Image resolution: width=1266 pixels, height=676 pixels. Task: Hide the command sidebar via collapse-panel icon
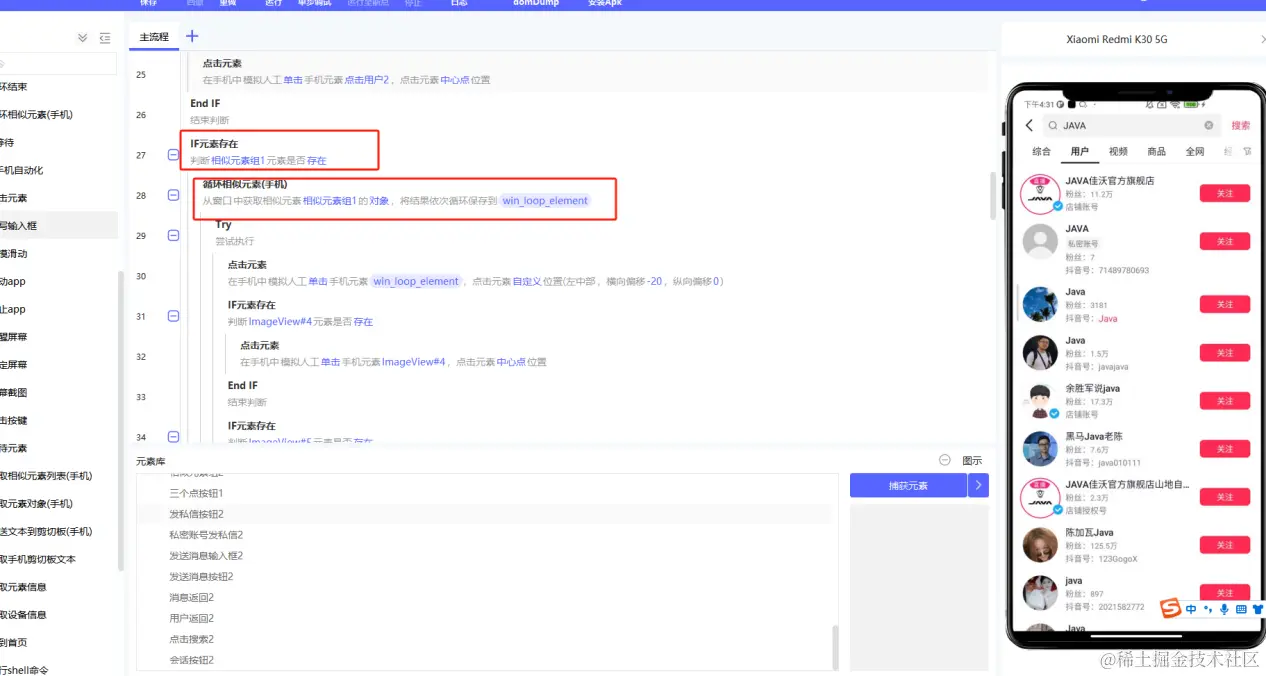105,38
